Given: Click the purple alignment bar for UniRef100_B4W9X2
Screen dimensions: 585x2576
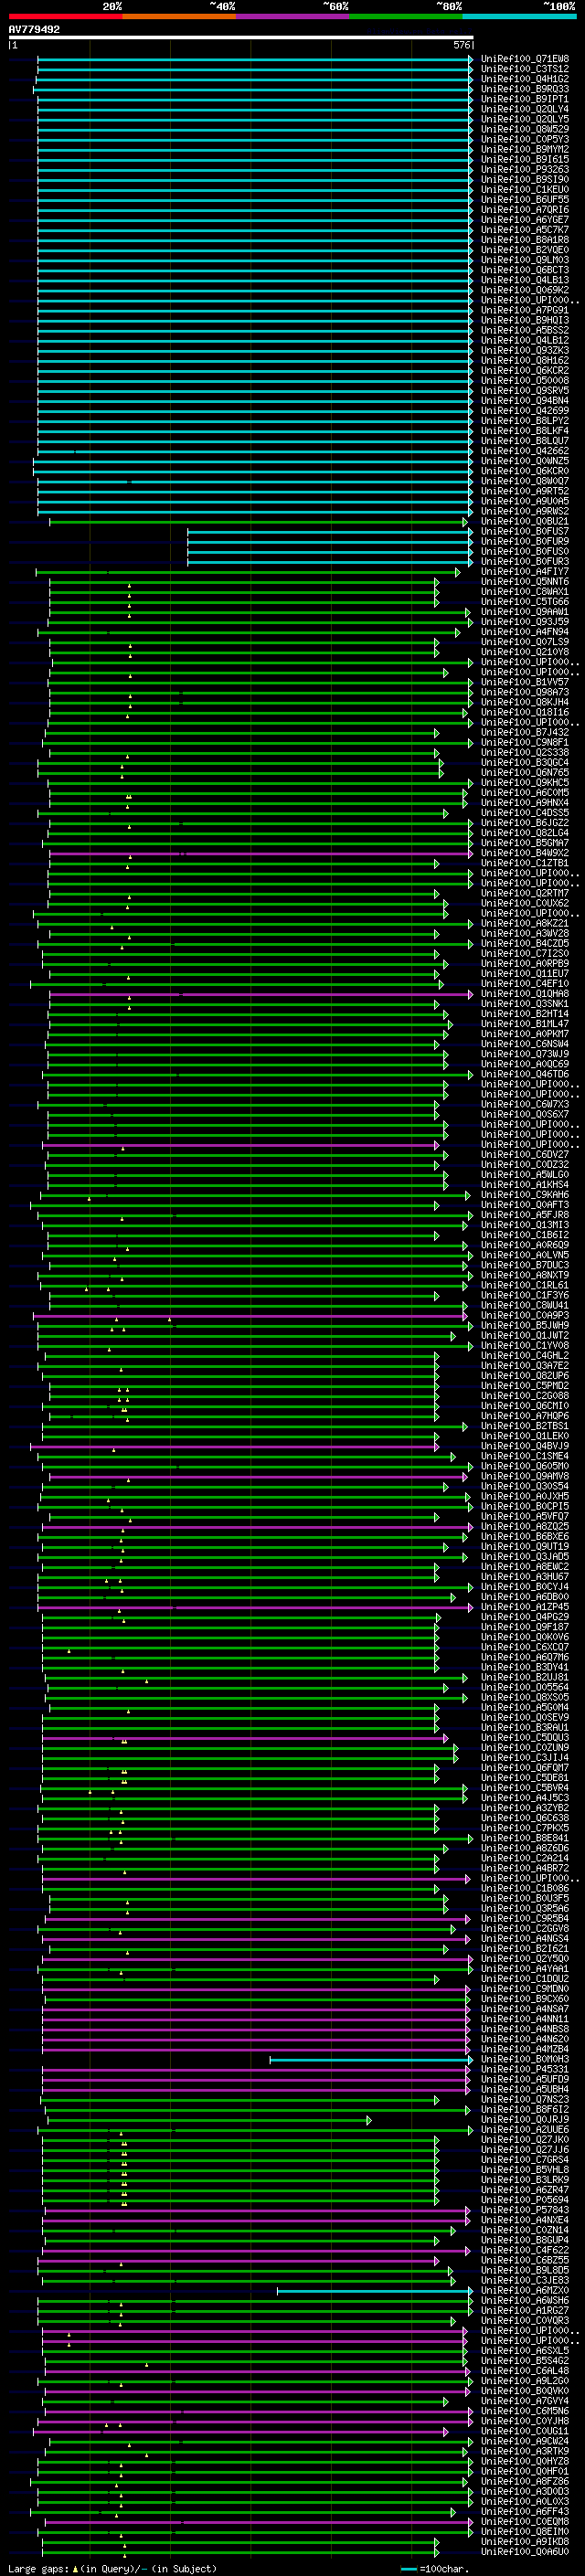Looking at the screenshot, I should [260, 853].
